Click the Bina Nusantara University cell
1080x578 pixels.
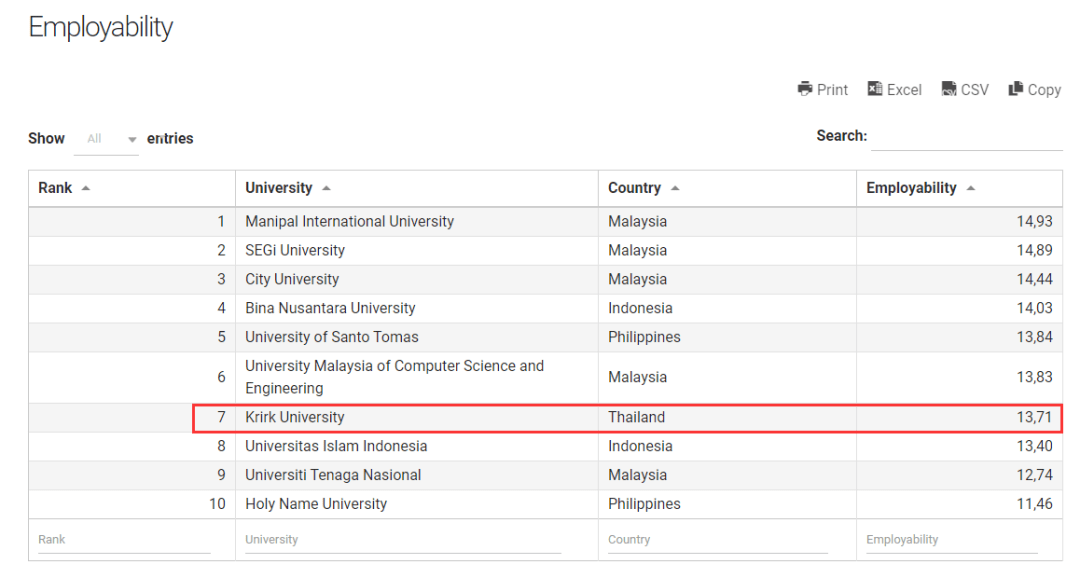(x=330, y=308)
